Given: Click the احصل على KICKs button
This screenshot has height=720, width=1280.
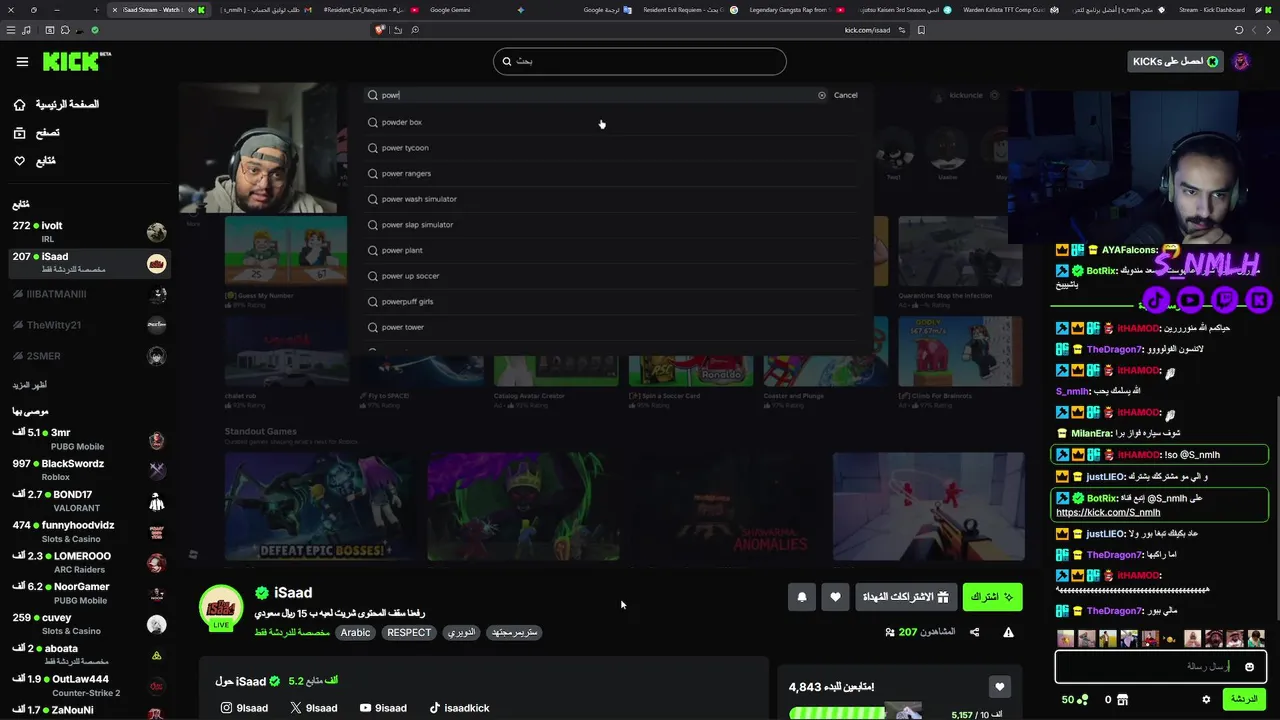Looking at the screenshot, I should tap(1176, 62).
